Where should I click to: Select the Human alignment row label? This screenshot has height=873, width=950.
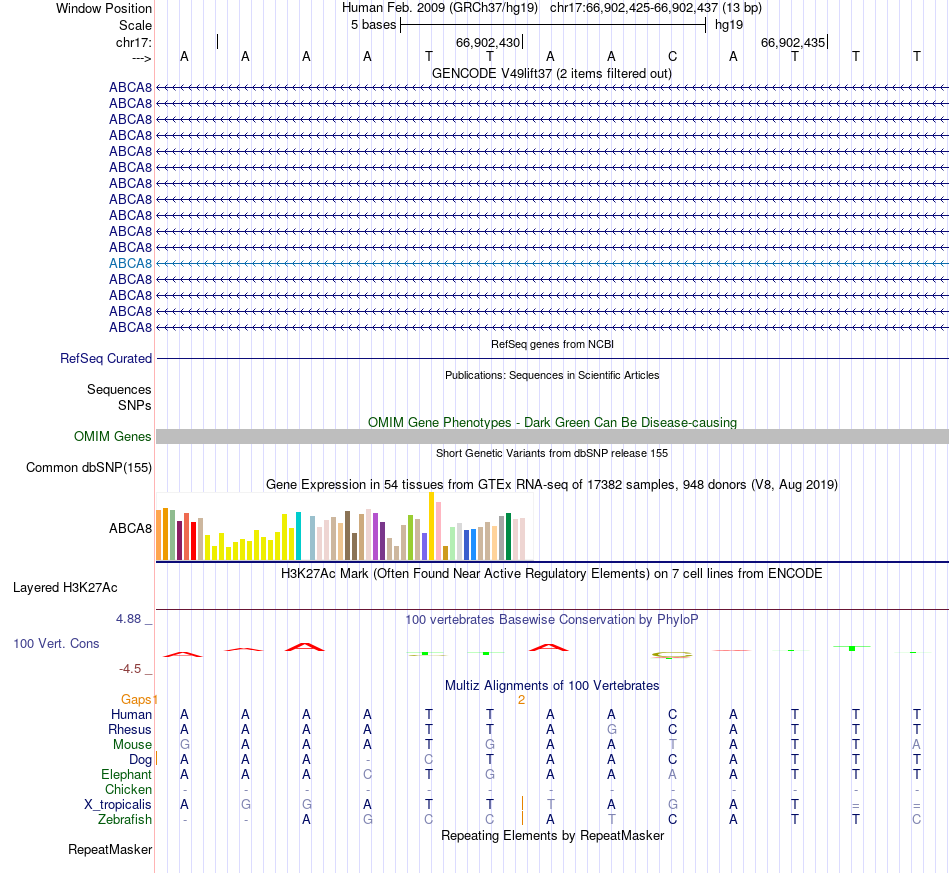[x=131, y=715]
